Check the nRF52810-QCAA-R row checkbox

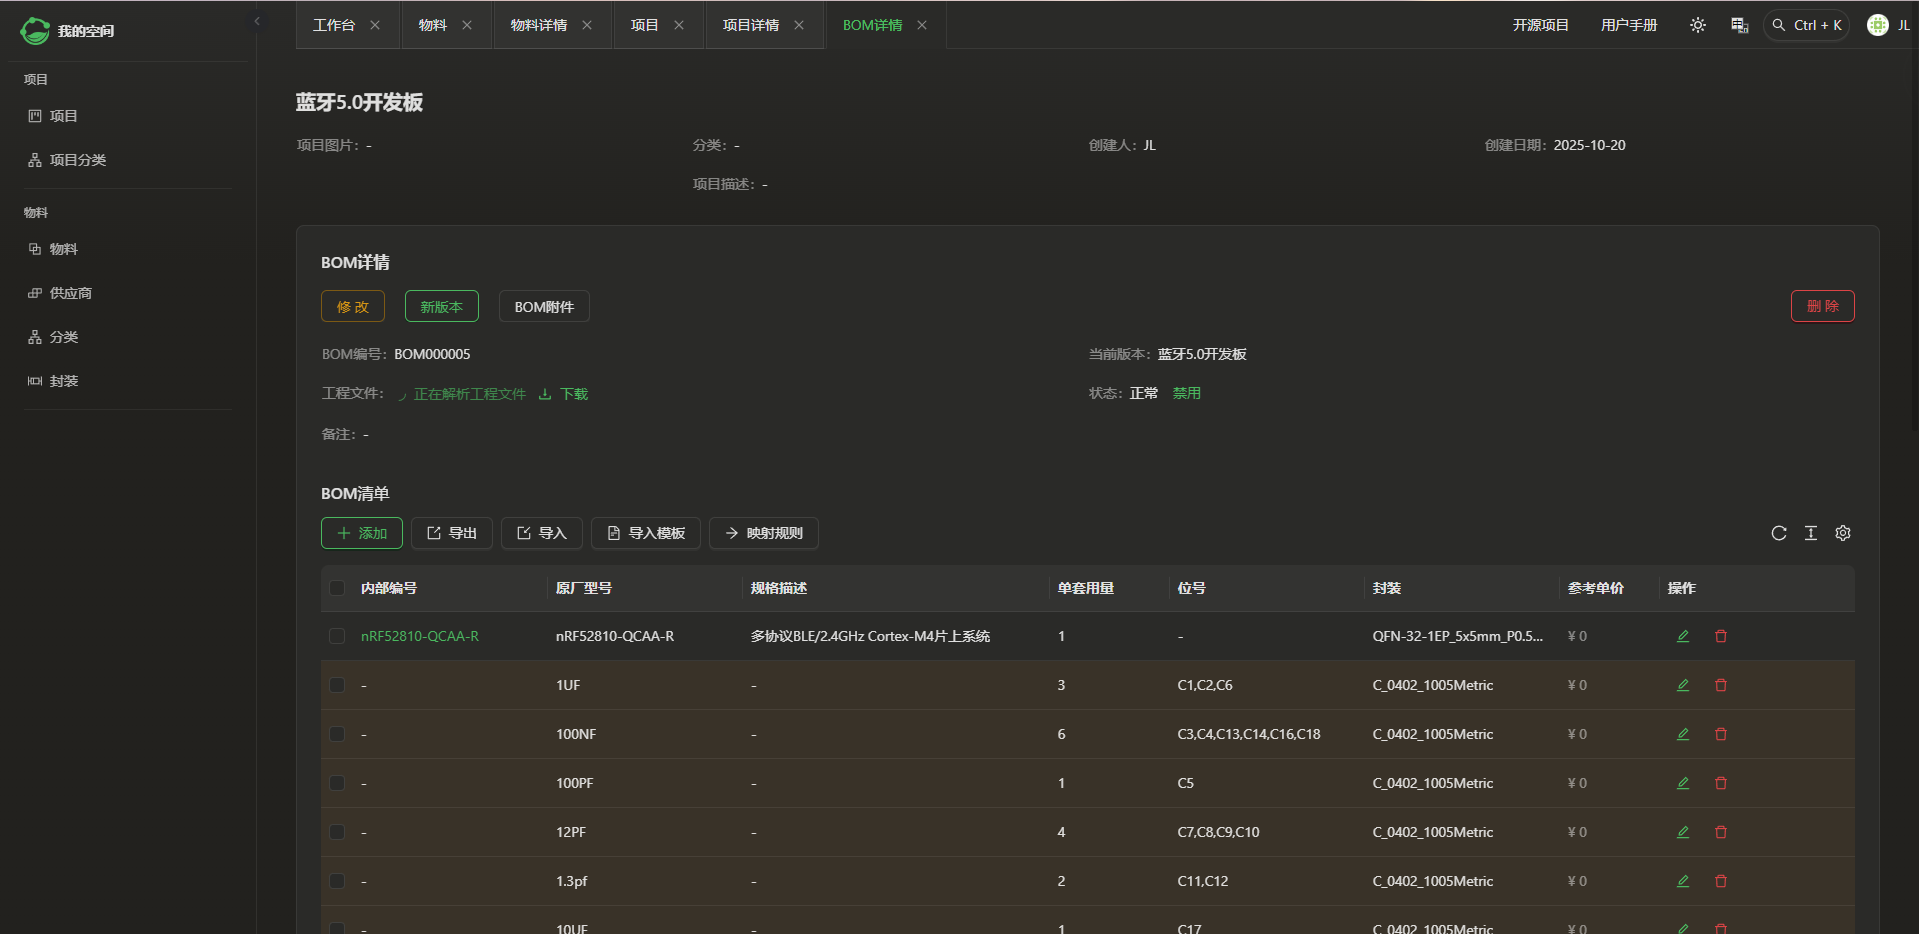(337, 636)
